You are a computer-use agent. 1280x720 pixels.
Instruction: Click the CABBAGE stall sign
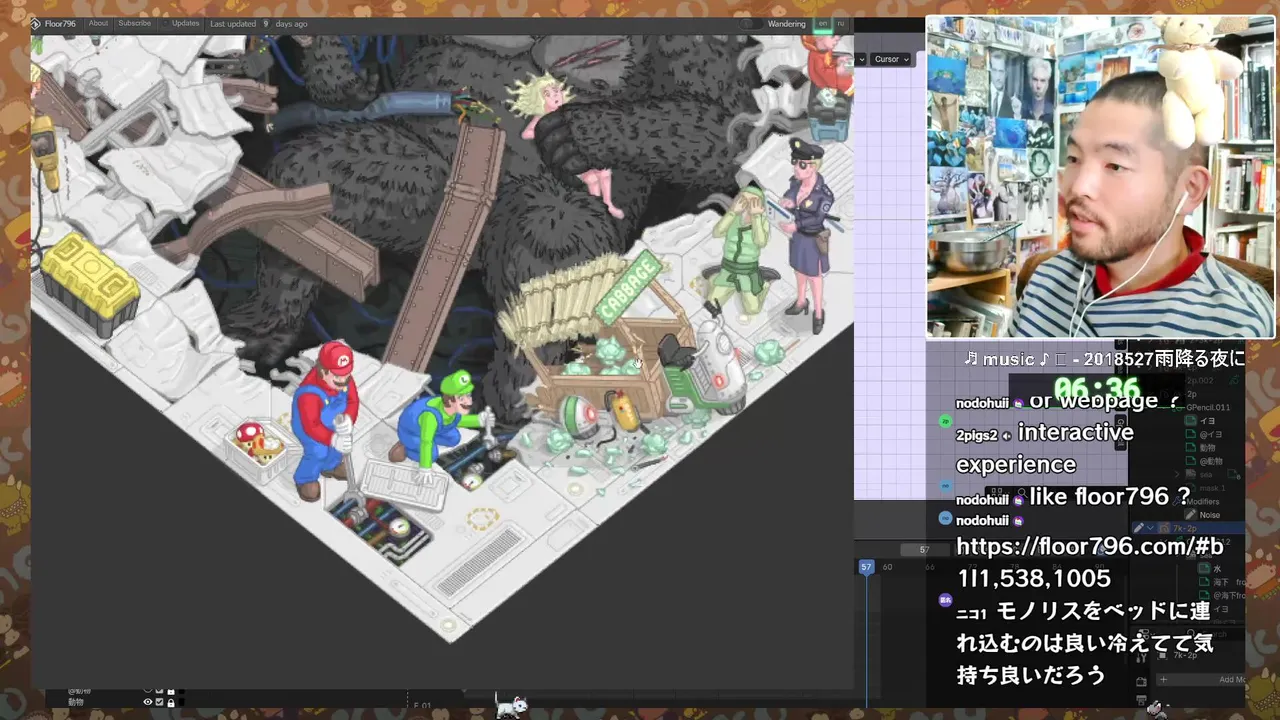click(x=628, y=287)
